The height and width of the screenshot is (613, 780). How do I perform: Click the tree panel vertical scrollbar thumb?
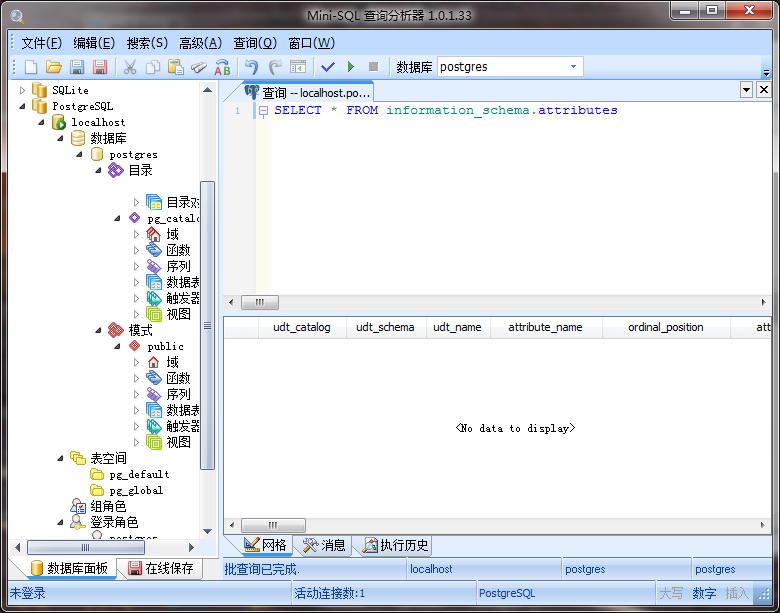click(x=207, y=325)
